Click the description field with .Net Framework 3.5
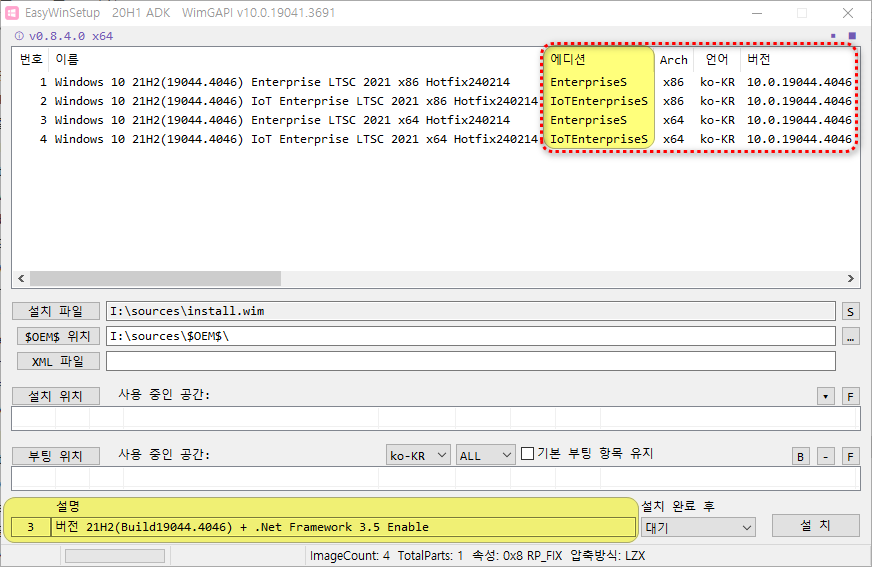Screen dimensions: 872x567 pos(343,527)
